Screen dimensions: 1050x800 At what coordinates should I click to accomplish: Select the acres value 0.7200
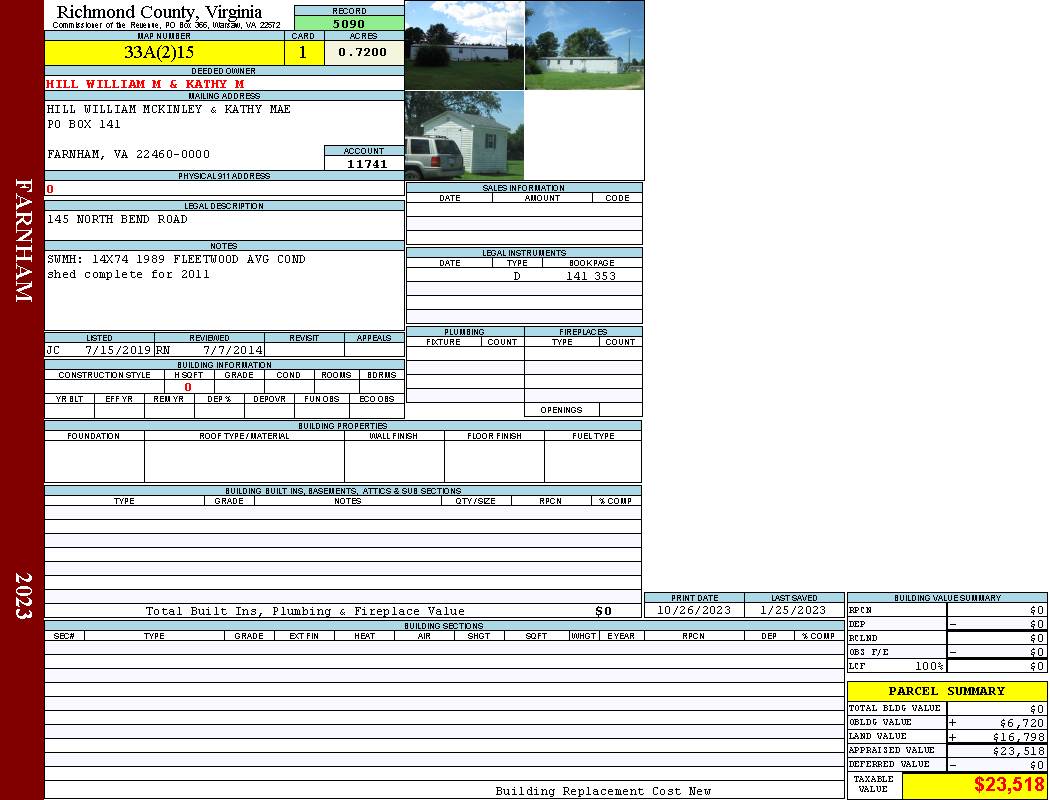coord(363,53)
